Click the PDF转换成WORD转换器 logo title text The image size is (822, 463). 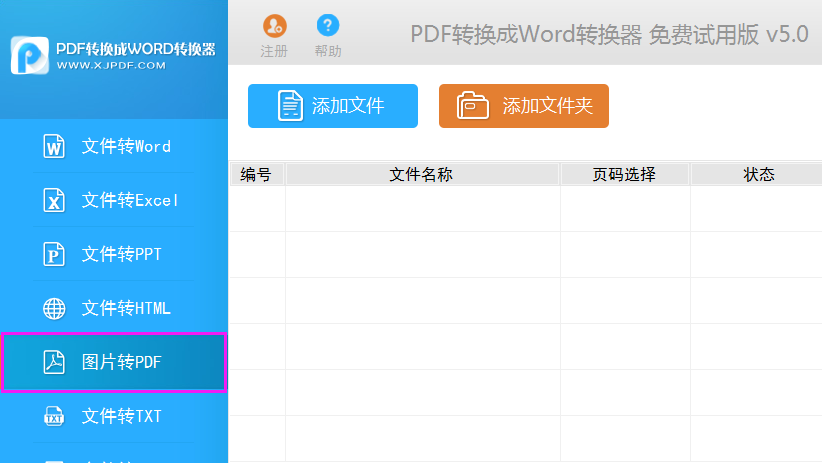coord(136,49)
